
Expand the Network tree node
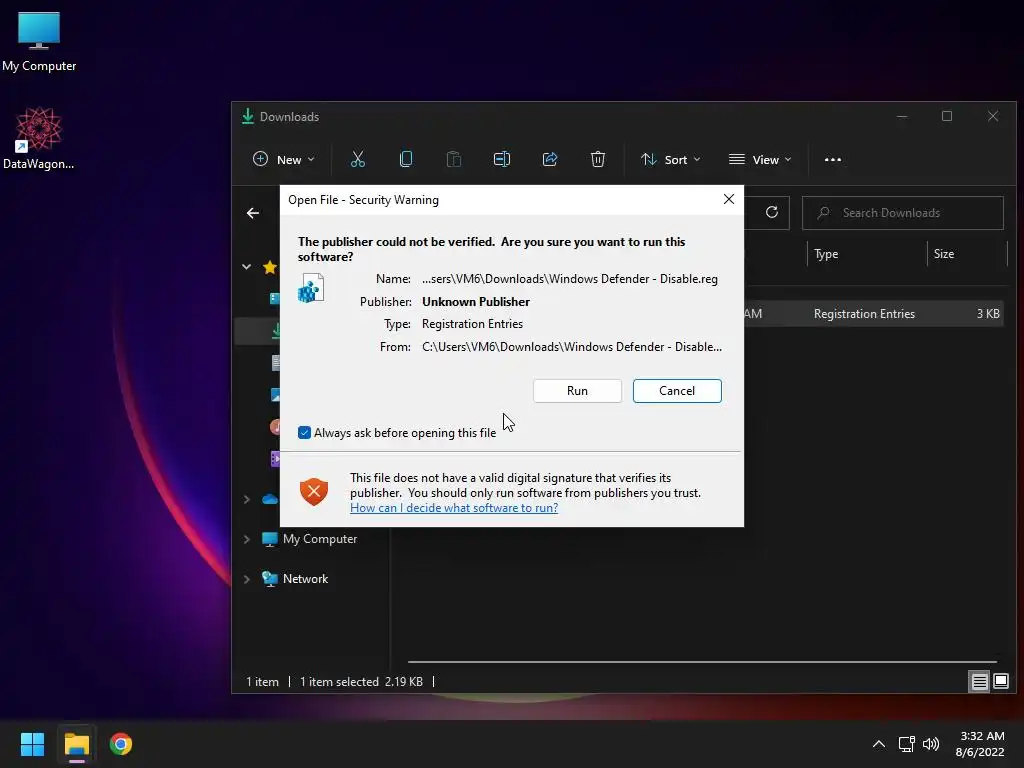pyautogui.click(x=247, y=579)
